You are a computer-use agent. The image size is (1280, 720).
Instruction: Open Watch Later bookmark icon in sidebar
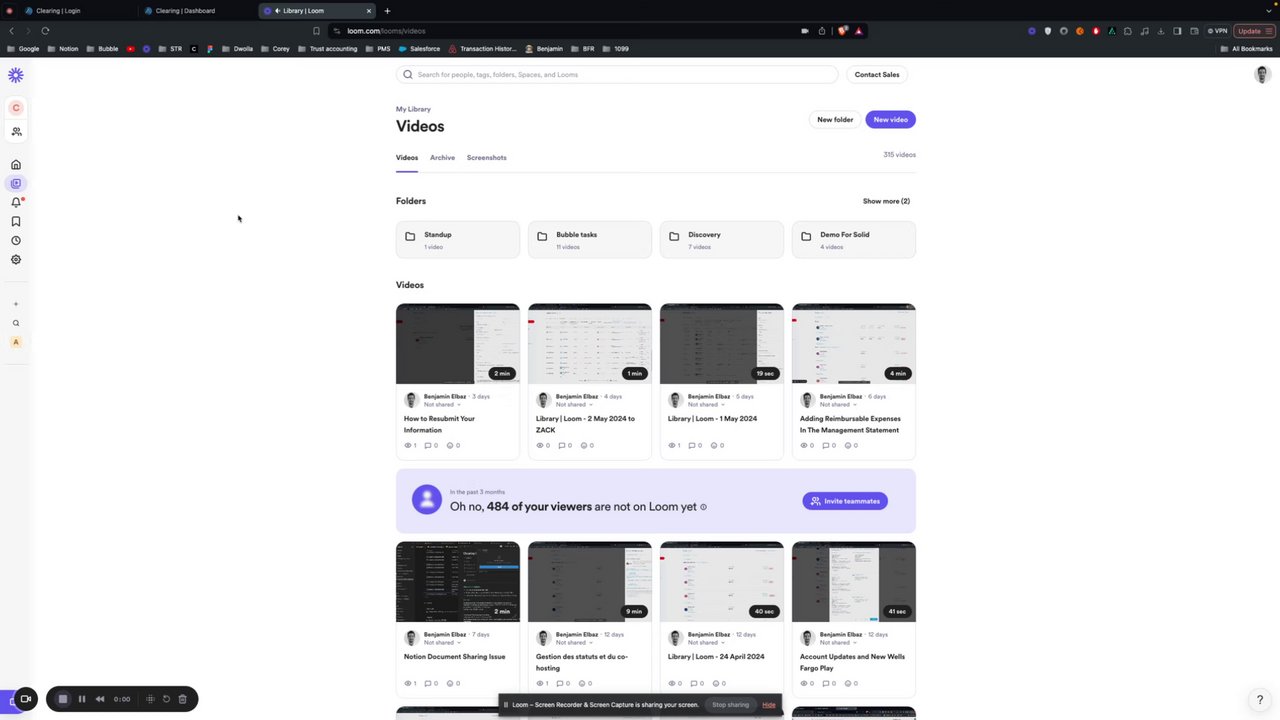[x=16, y=222]
